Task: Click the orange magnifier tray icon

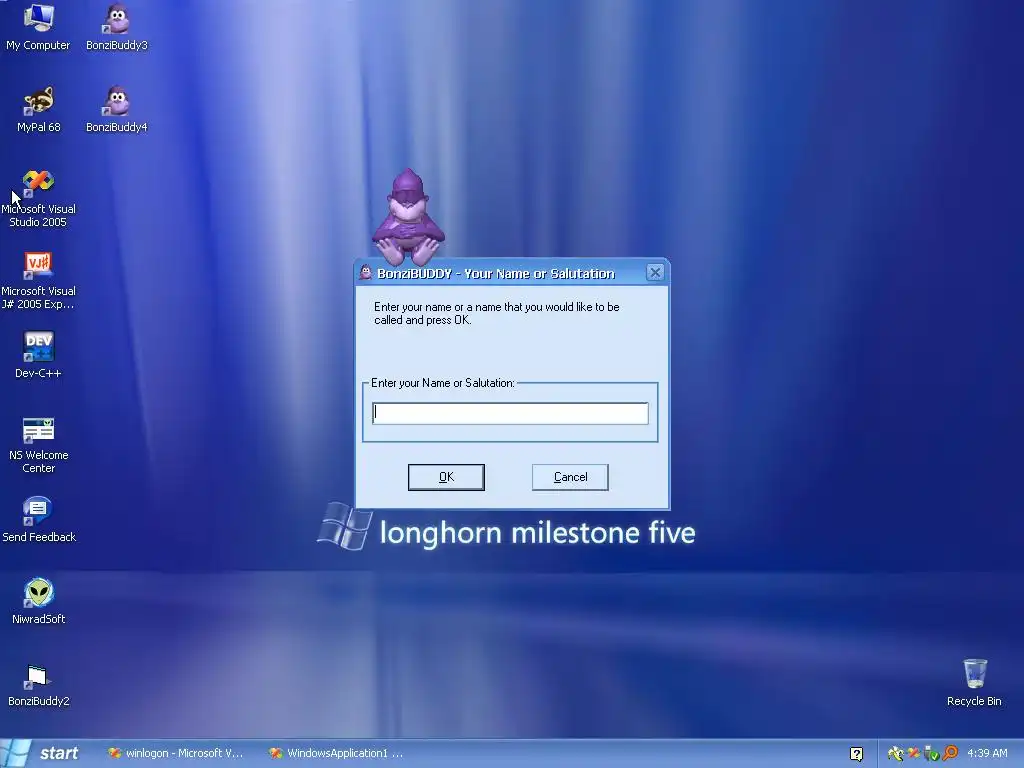Action: coord(950,754)
